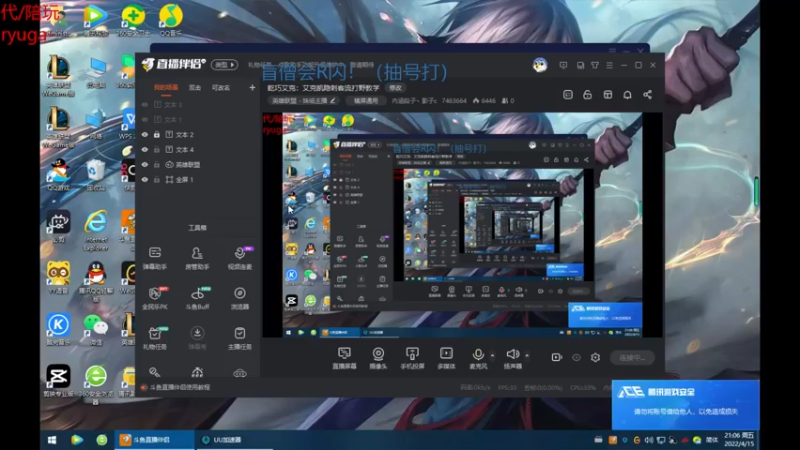This screenshot has width=800, height=450.
Task: Switch to the scene tab after 我的场景
Action: tap(194, 88)
